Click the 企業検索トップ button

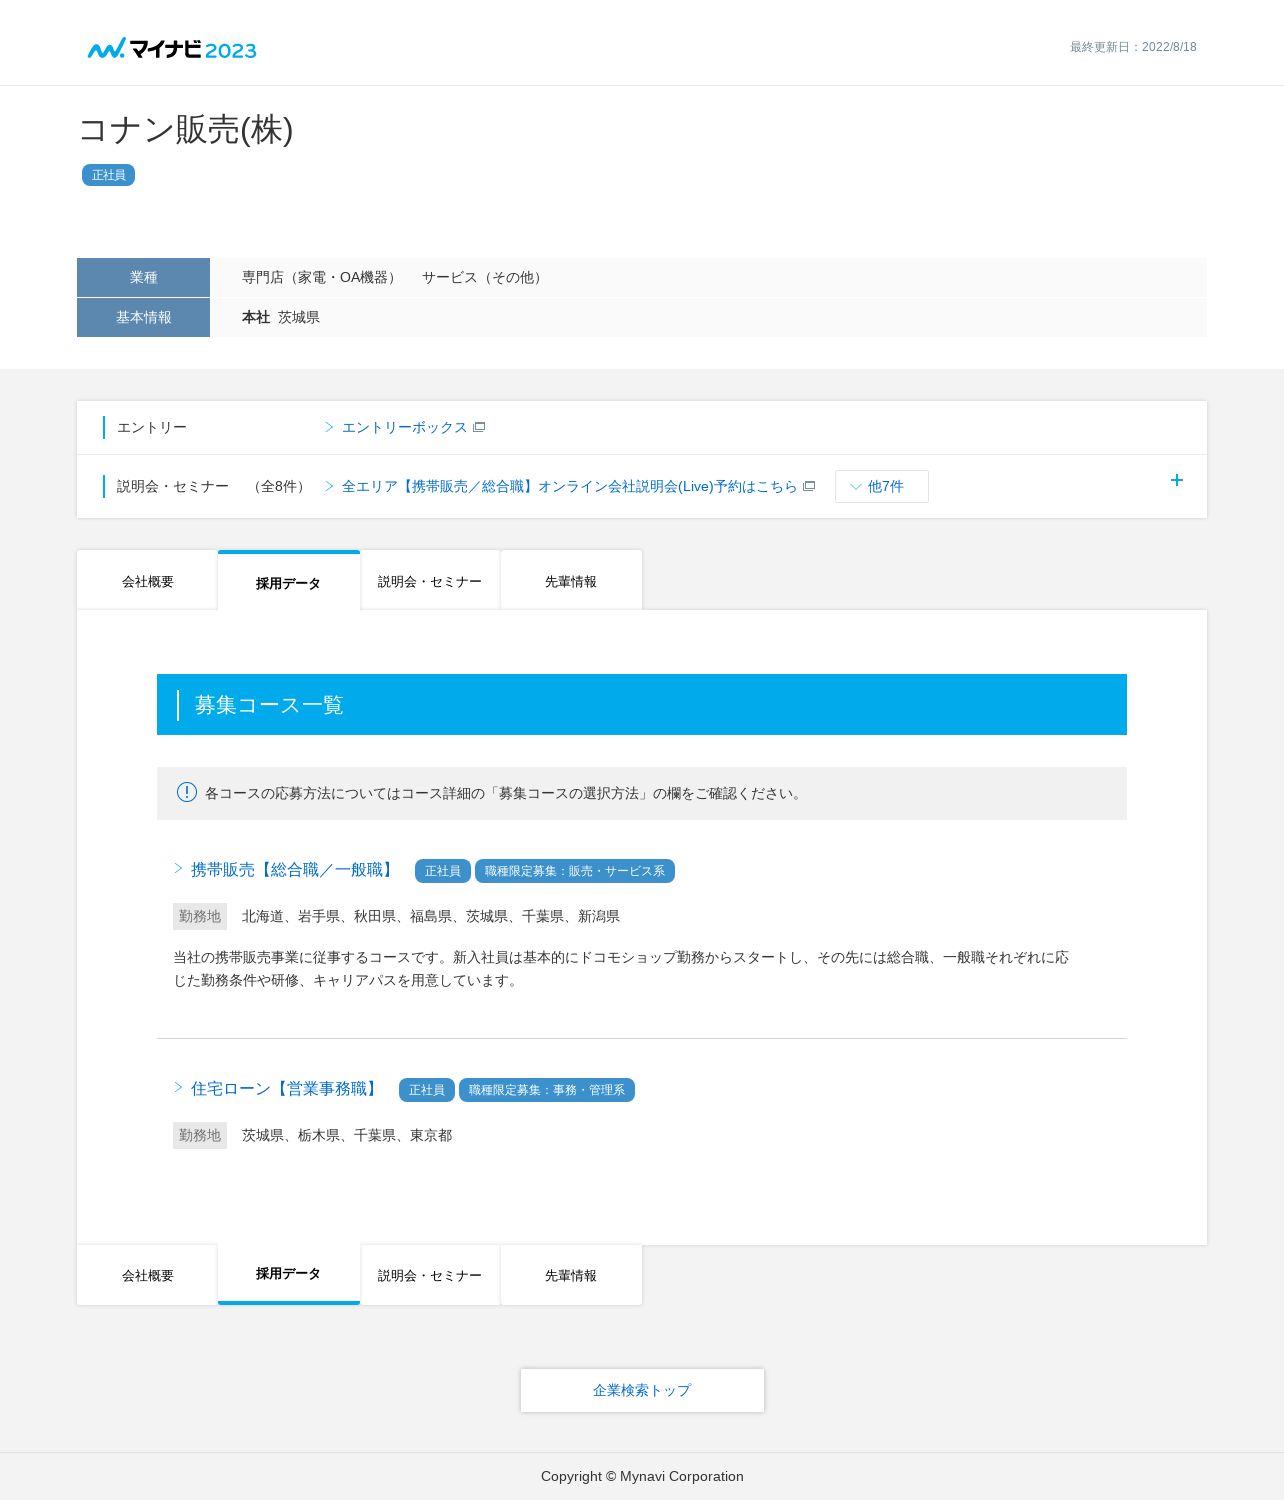coord(642,1390)
